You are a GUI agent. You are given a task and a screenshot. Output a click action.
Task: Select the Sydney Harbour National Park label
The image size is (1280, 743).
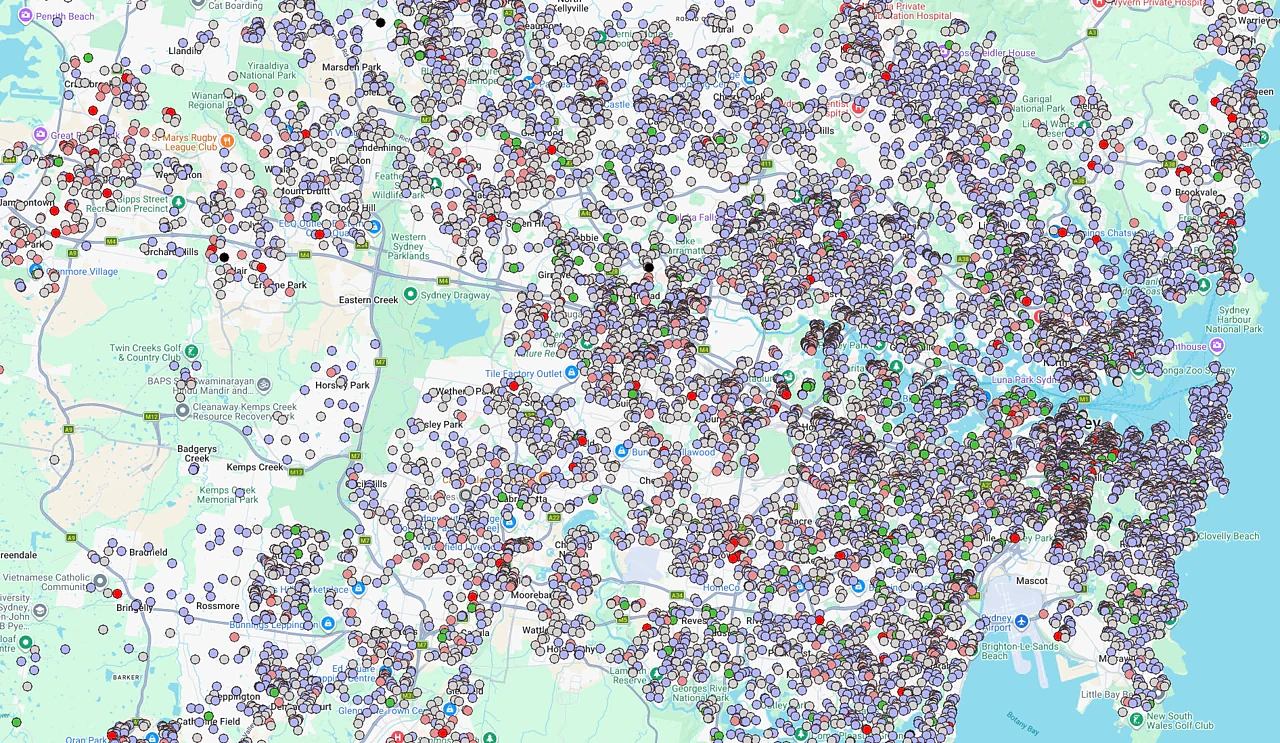pos(1234,318)
